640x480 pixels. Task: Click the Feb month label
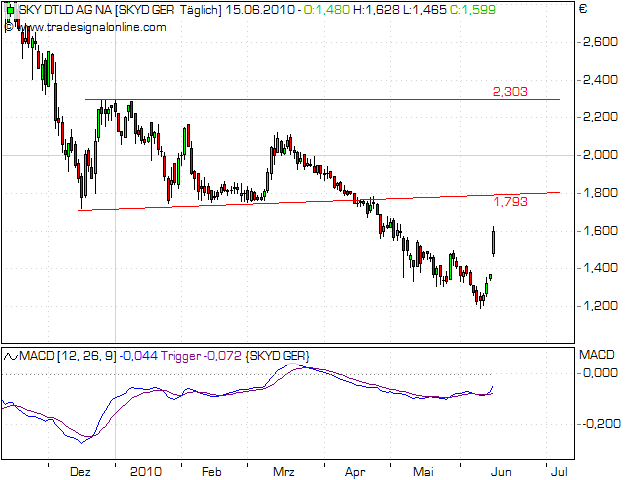[x=211, y=472]
